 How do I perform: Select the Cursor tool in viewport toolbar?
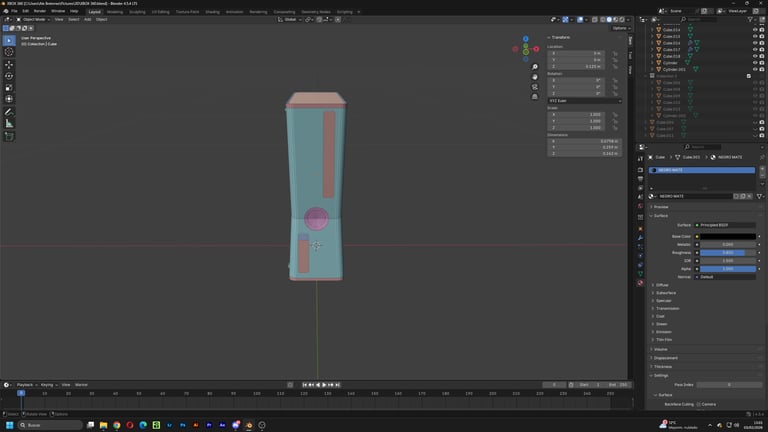coord(9,52)
